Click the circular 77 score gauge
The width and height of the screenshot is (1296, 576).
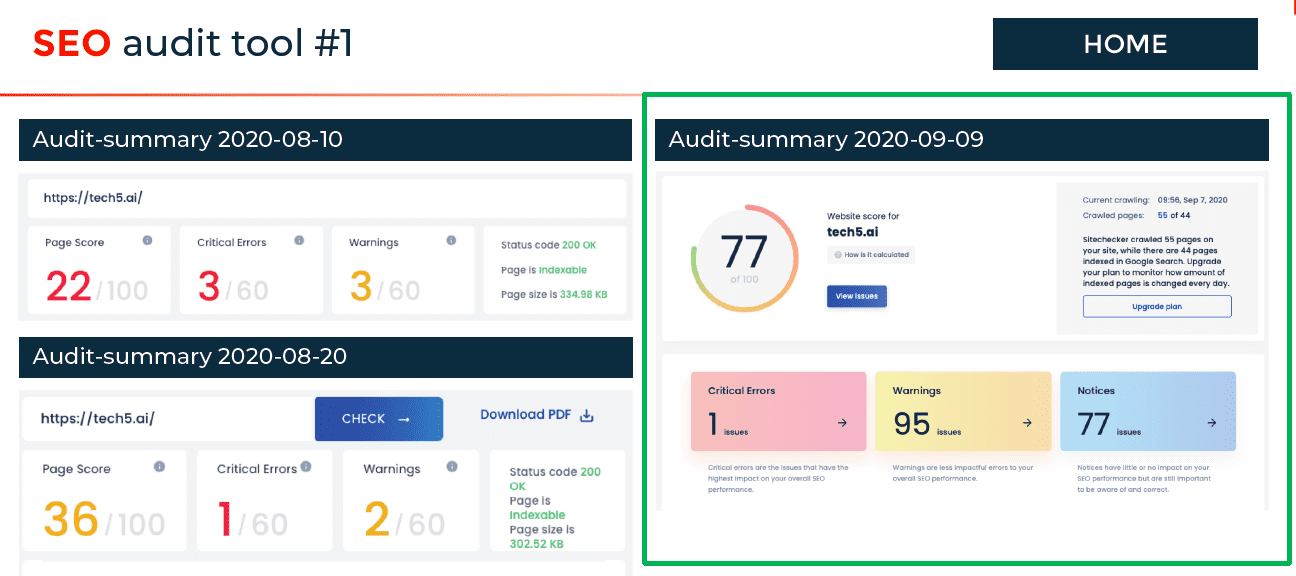pos(743,258)
